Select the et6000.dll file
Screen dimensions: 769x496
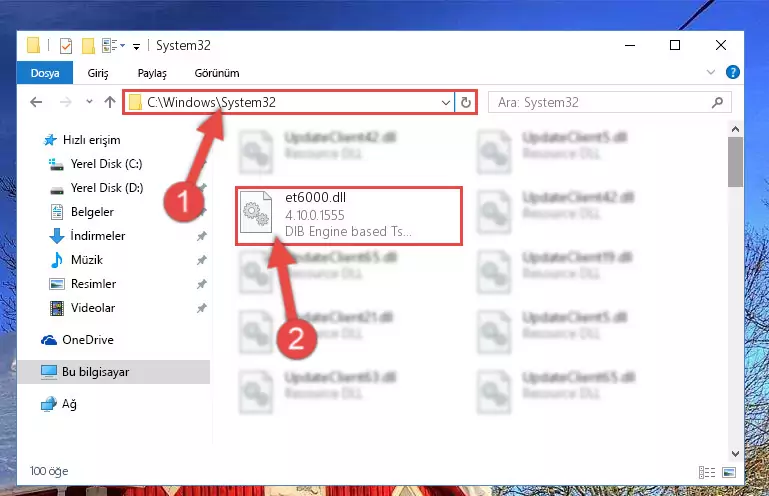pos(349,215)
